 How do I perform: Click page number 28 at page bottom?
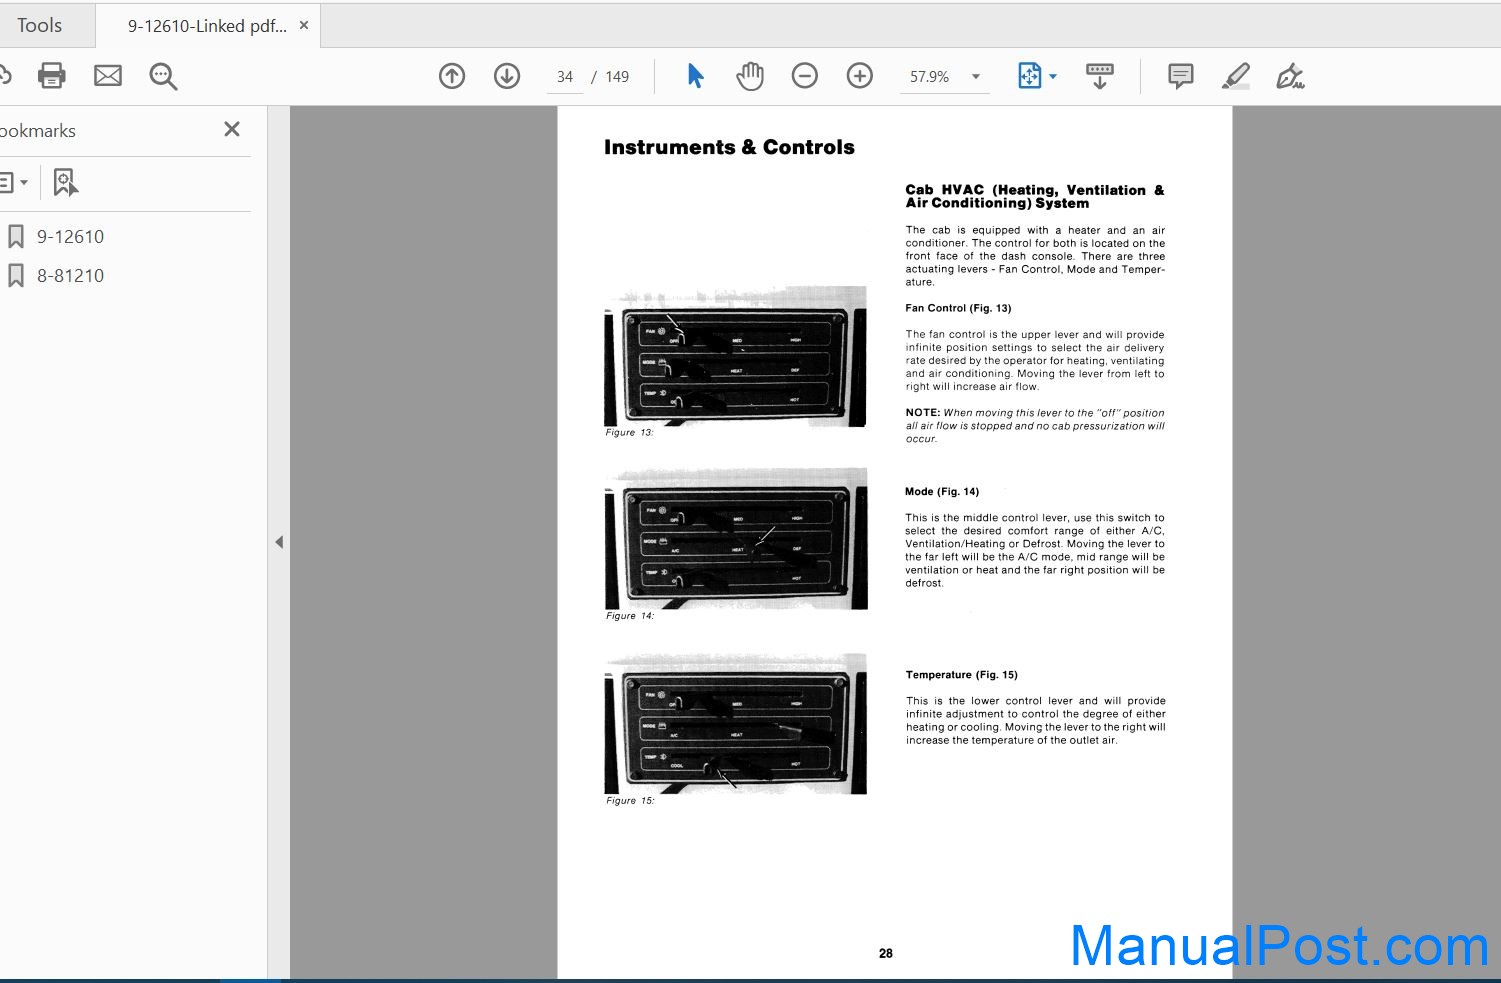click(x=886, y=954)
